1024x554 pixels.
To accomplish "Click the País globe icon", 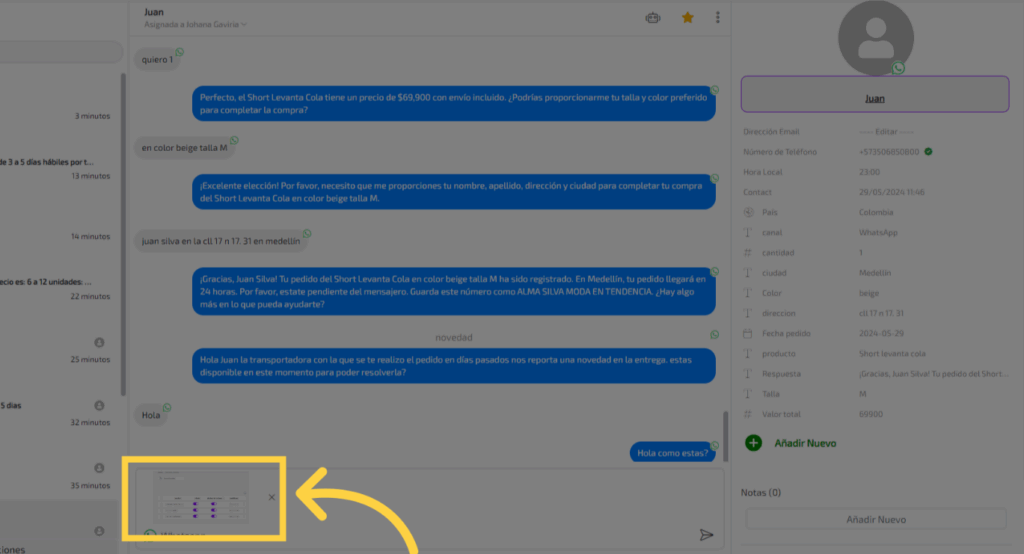I will point(748,212).
